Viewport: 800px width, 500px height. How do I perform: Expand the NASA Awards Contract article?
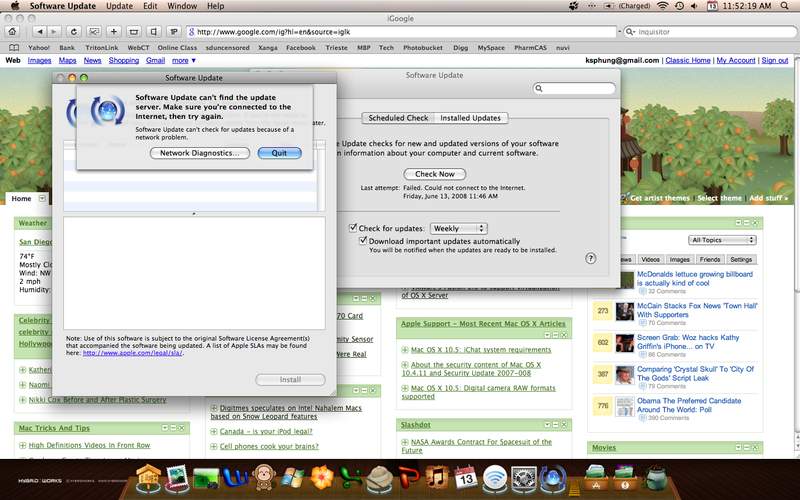(x=405, y=442)
